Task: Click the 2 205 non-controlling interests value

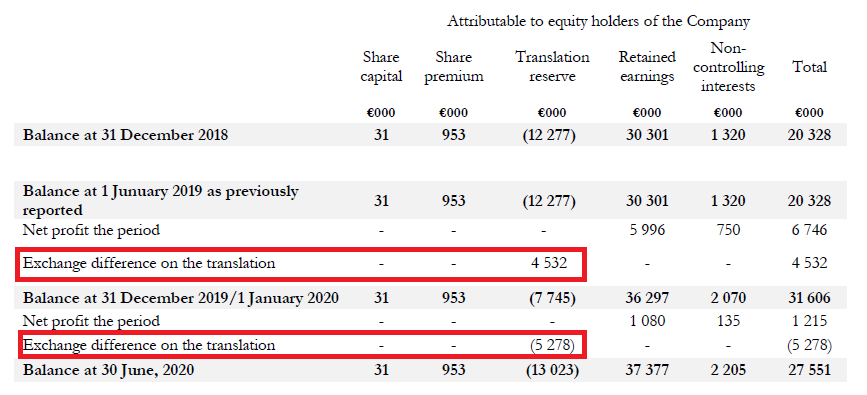Action: pyautogui.click(x=728, y=369)
